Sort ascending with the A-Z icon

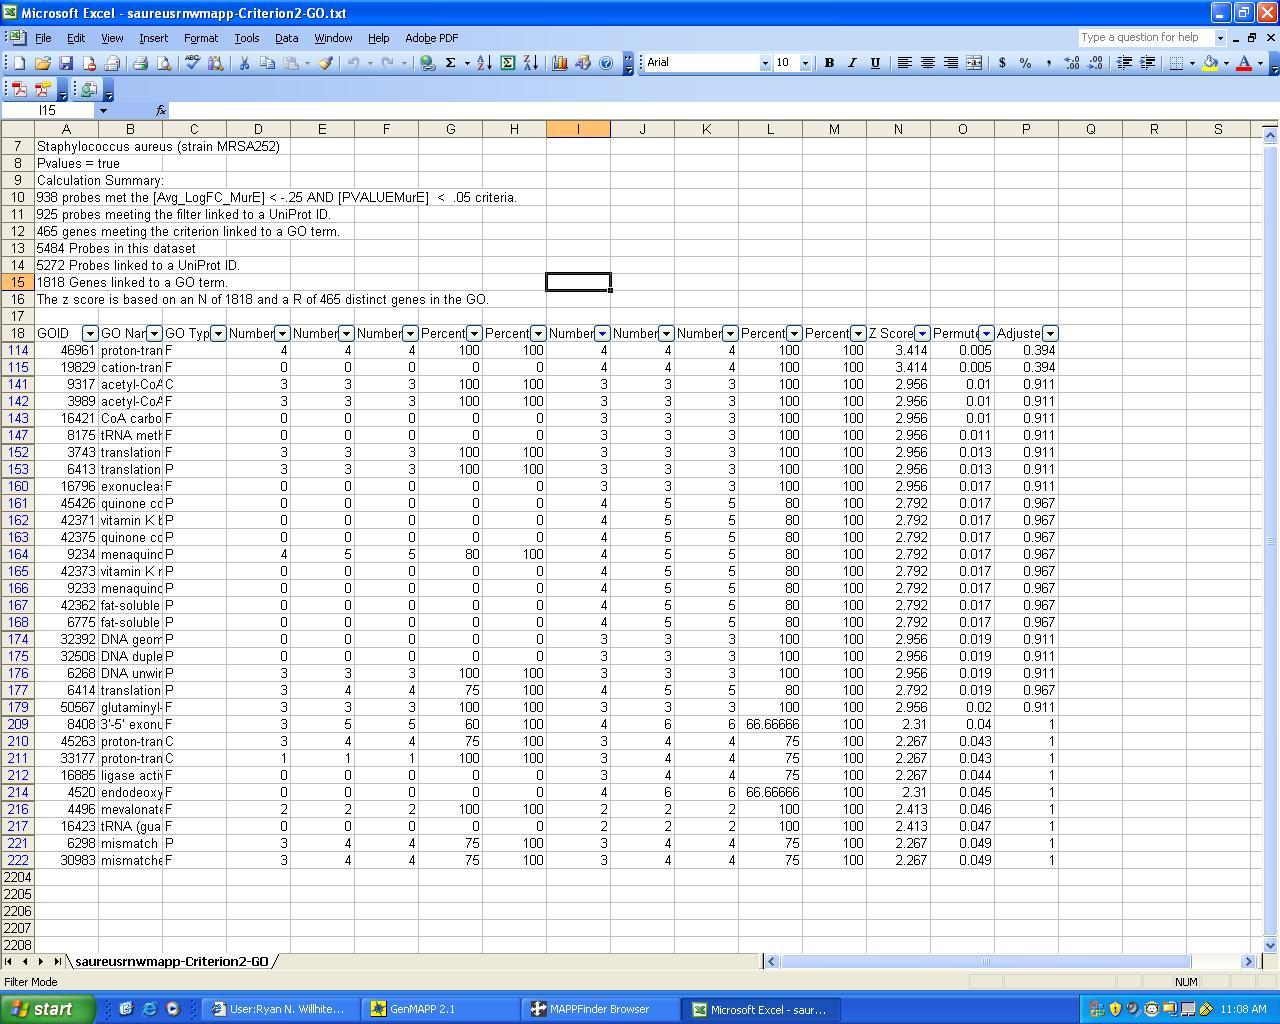(484, 63)
